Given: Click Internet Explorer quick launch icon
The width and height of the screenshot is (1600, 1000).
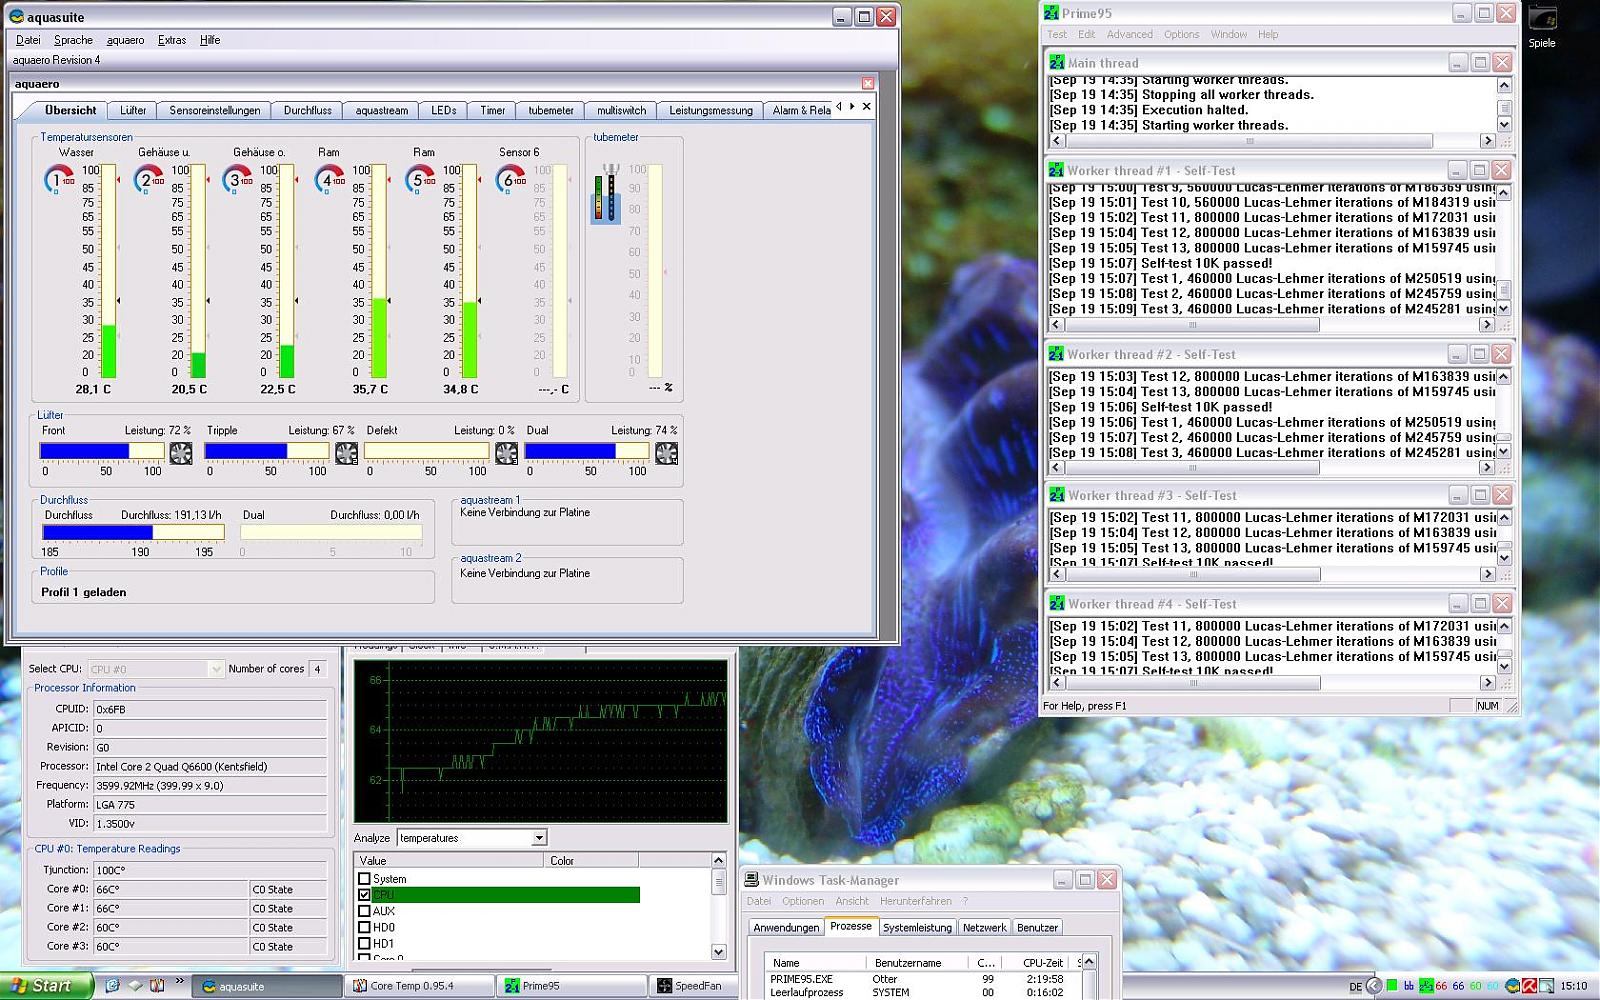Looking at the screenshot, I should [x=113, y=985].
